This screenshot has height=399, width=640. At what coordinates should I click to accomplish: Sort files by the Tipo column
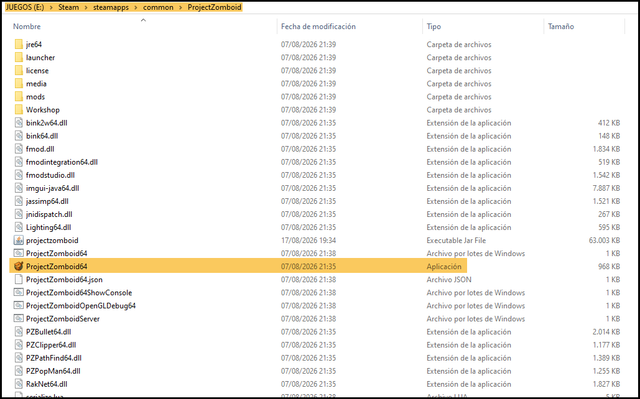click(433, 26)
